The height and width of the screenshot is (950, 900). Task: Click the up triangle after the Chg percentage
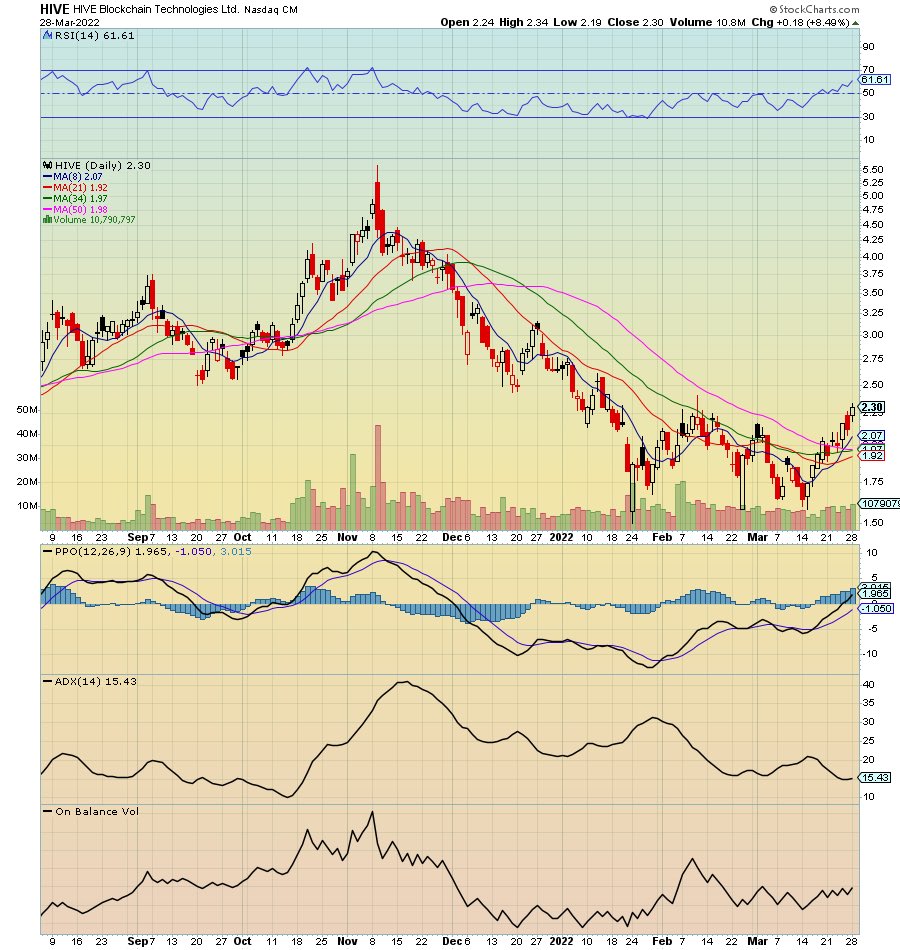point(855,23)
